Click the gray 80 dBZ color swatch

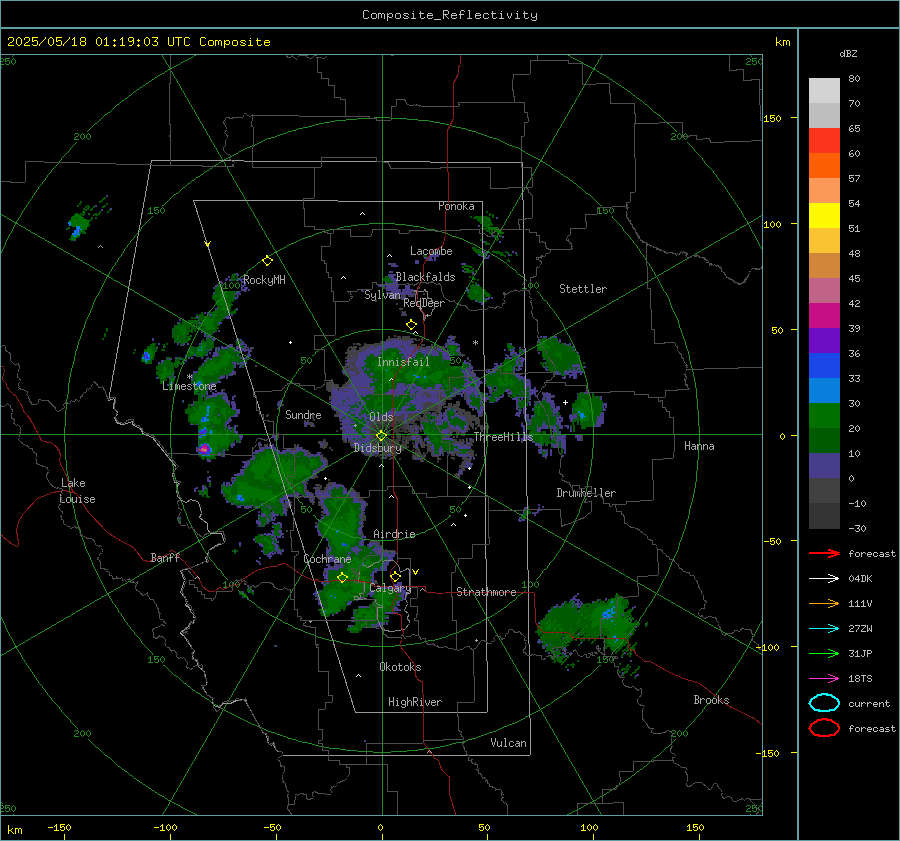[x=824, y=91]
